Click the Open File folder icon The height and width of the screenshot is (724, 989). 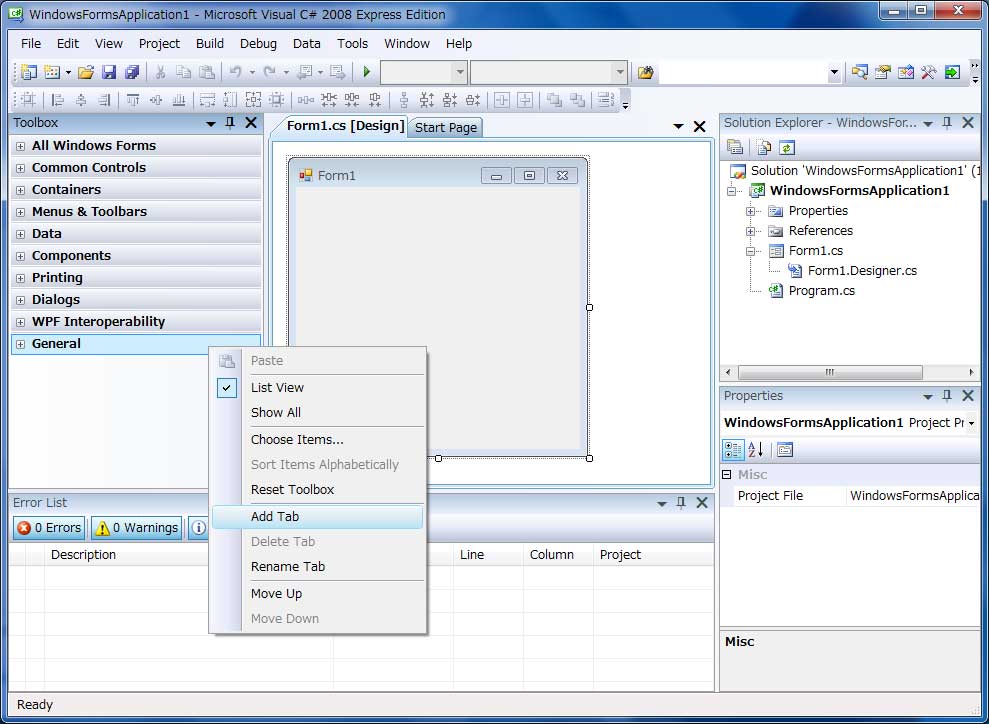coord(86,72)
